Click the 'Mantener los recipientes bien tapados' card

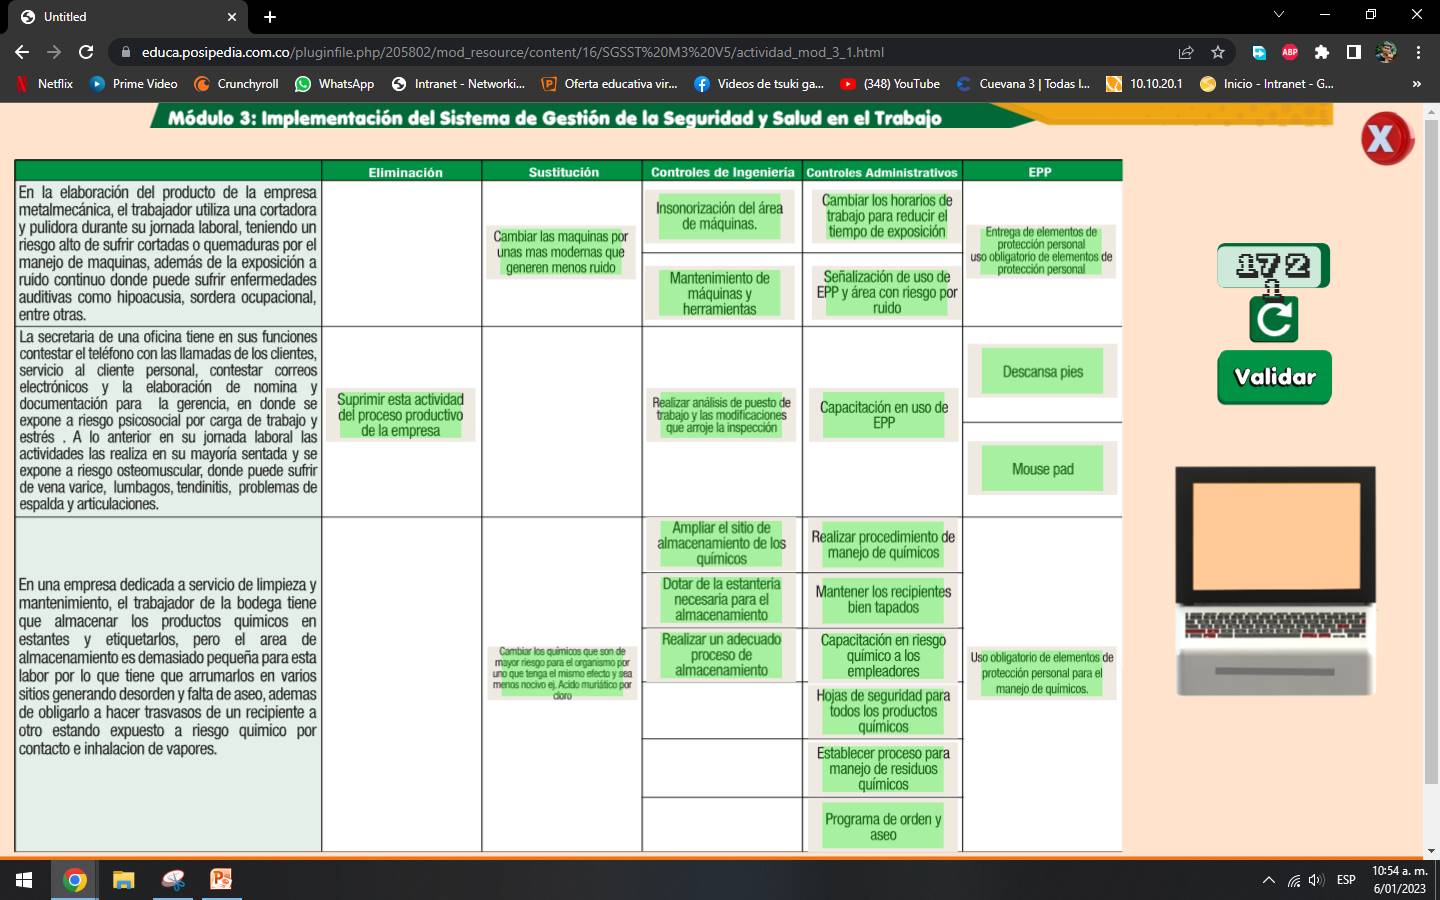click(x=883, y=599)
